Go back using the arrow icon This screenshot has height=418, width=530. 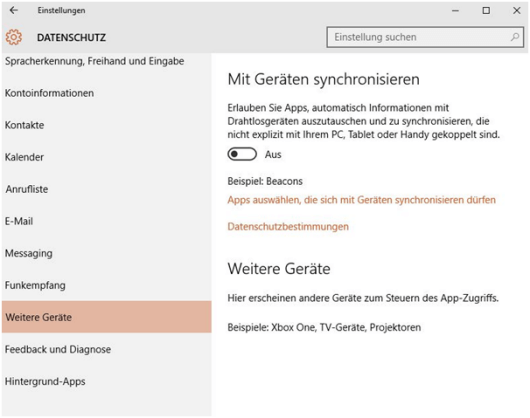point(14,10)
